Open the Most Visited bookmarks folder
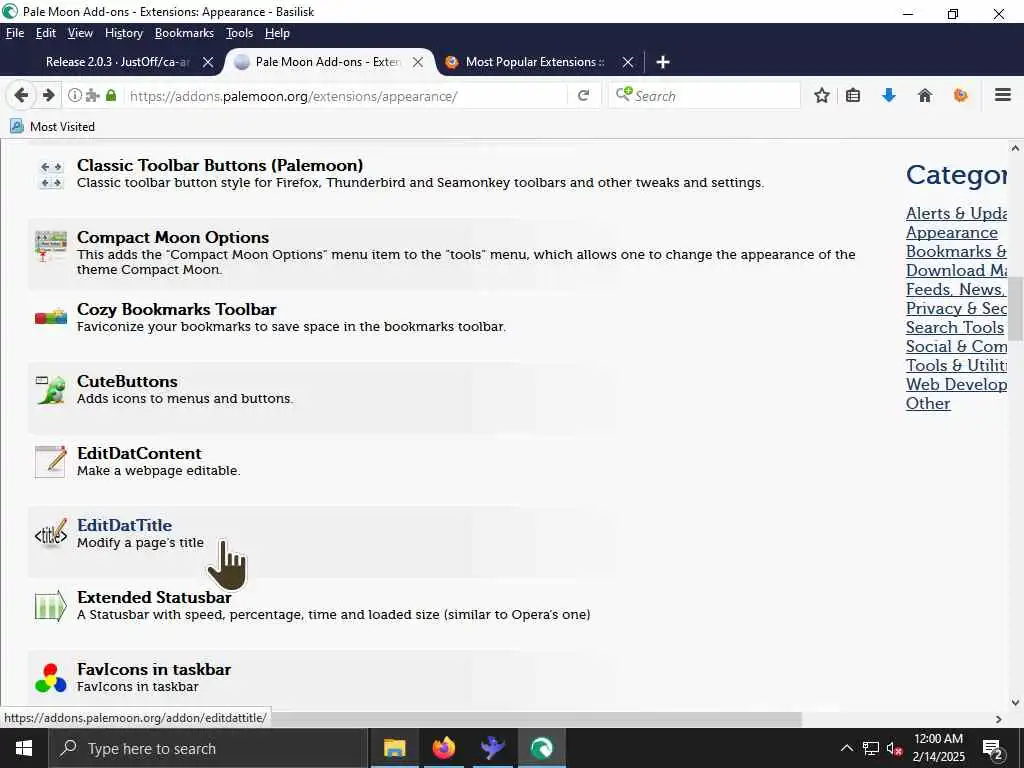The height and width of the screenshot is (768, 1024). tap(52, 127)
